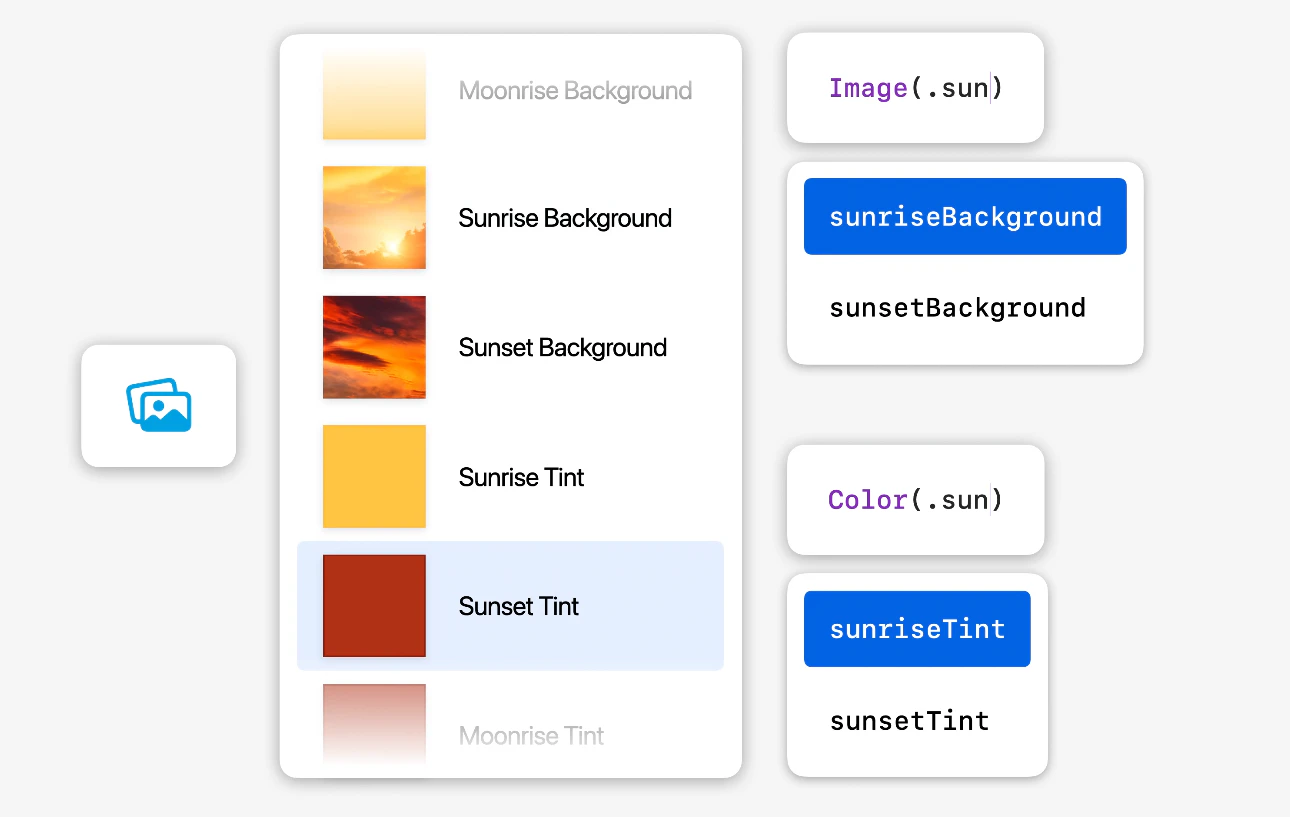
Task: Select the Sunset Background sky thumbnail
Action: click(x=374, y=347)
